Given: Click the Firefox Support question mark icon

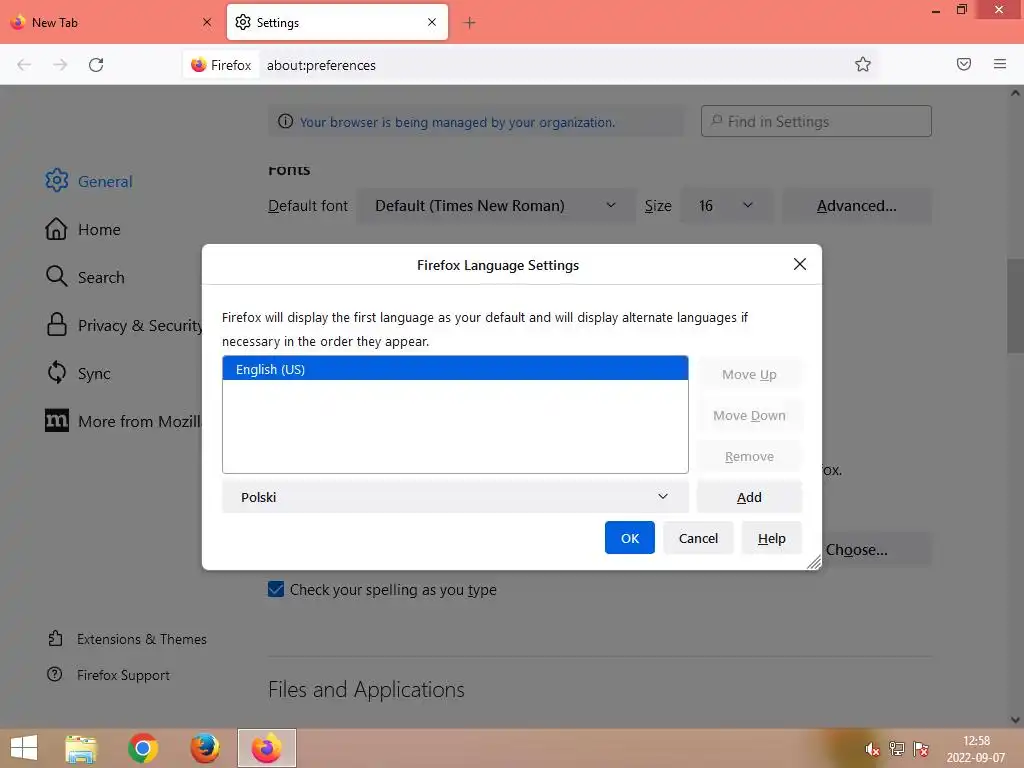Looking at the screenshot, I should pyautogui.click(x=55, y=675).
